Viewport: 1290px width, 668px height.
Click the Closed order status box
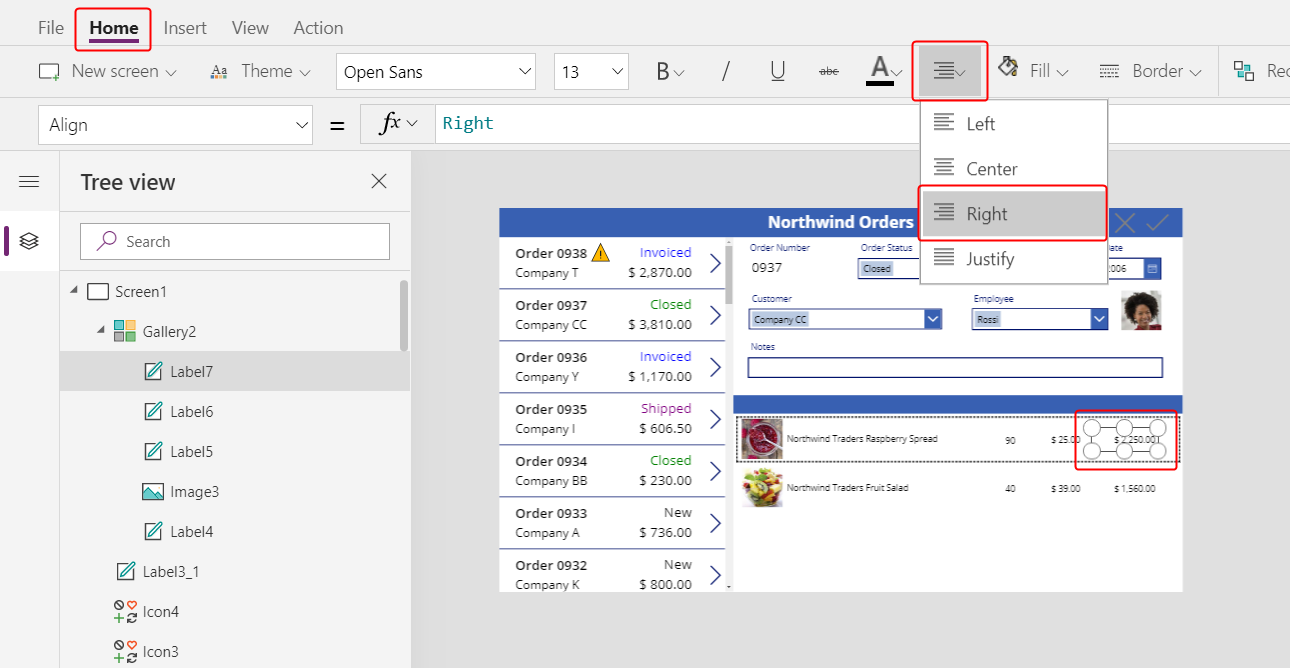pos(889,268)
